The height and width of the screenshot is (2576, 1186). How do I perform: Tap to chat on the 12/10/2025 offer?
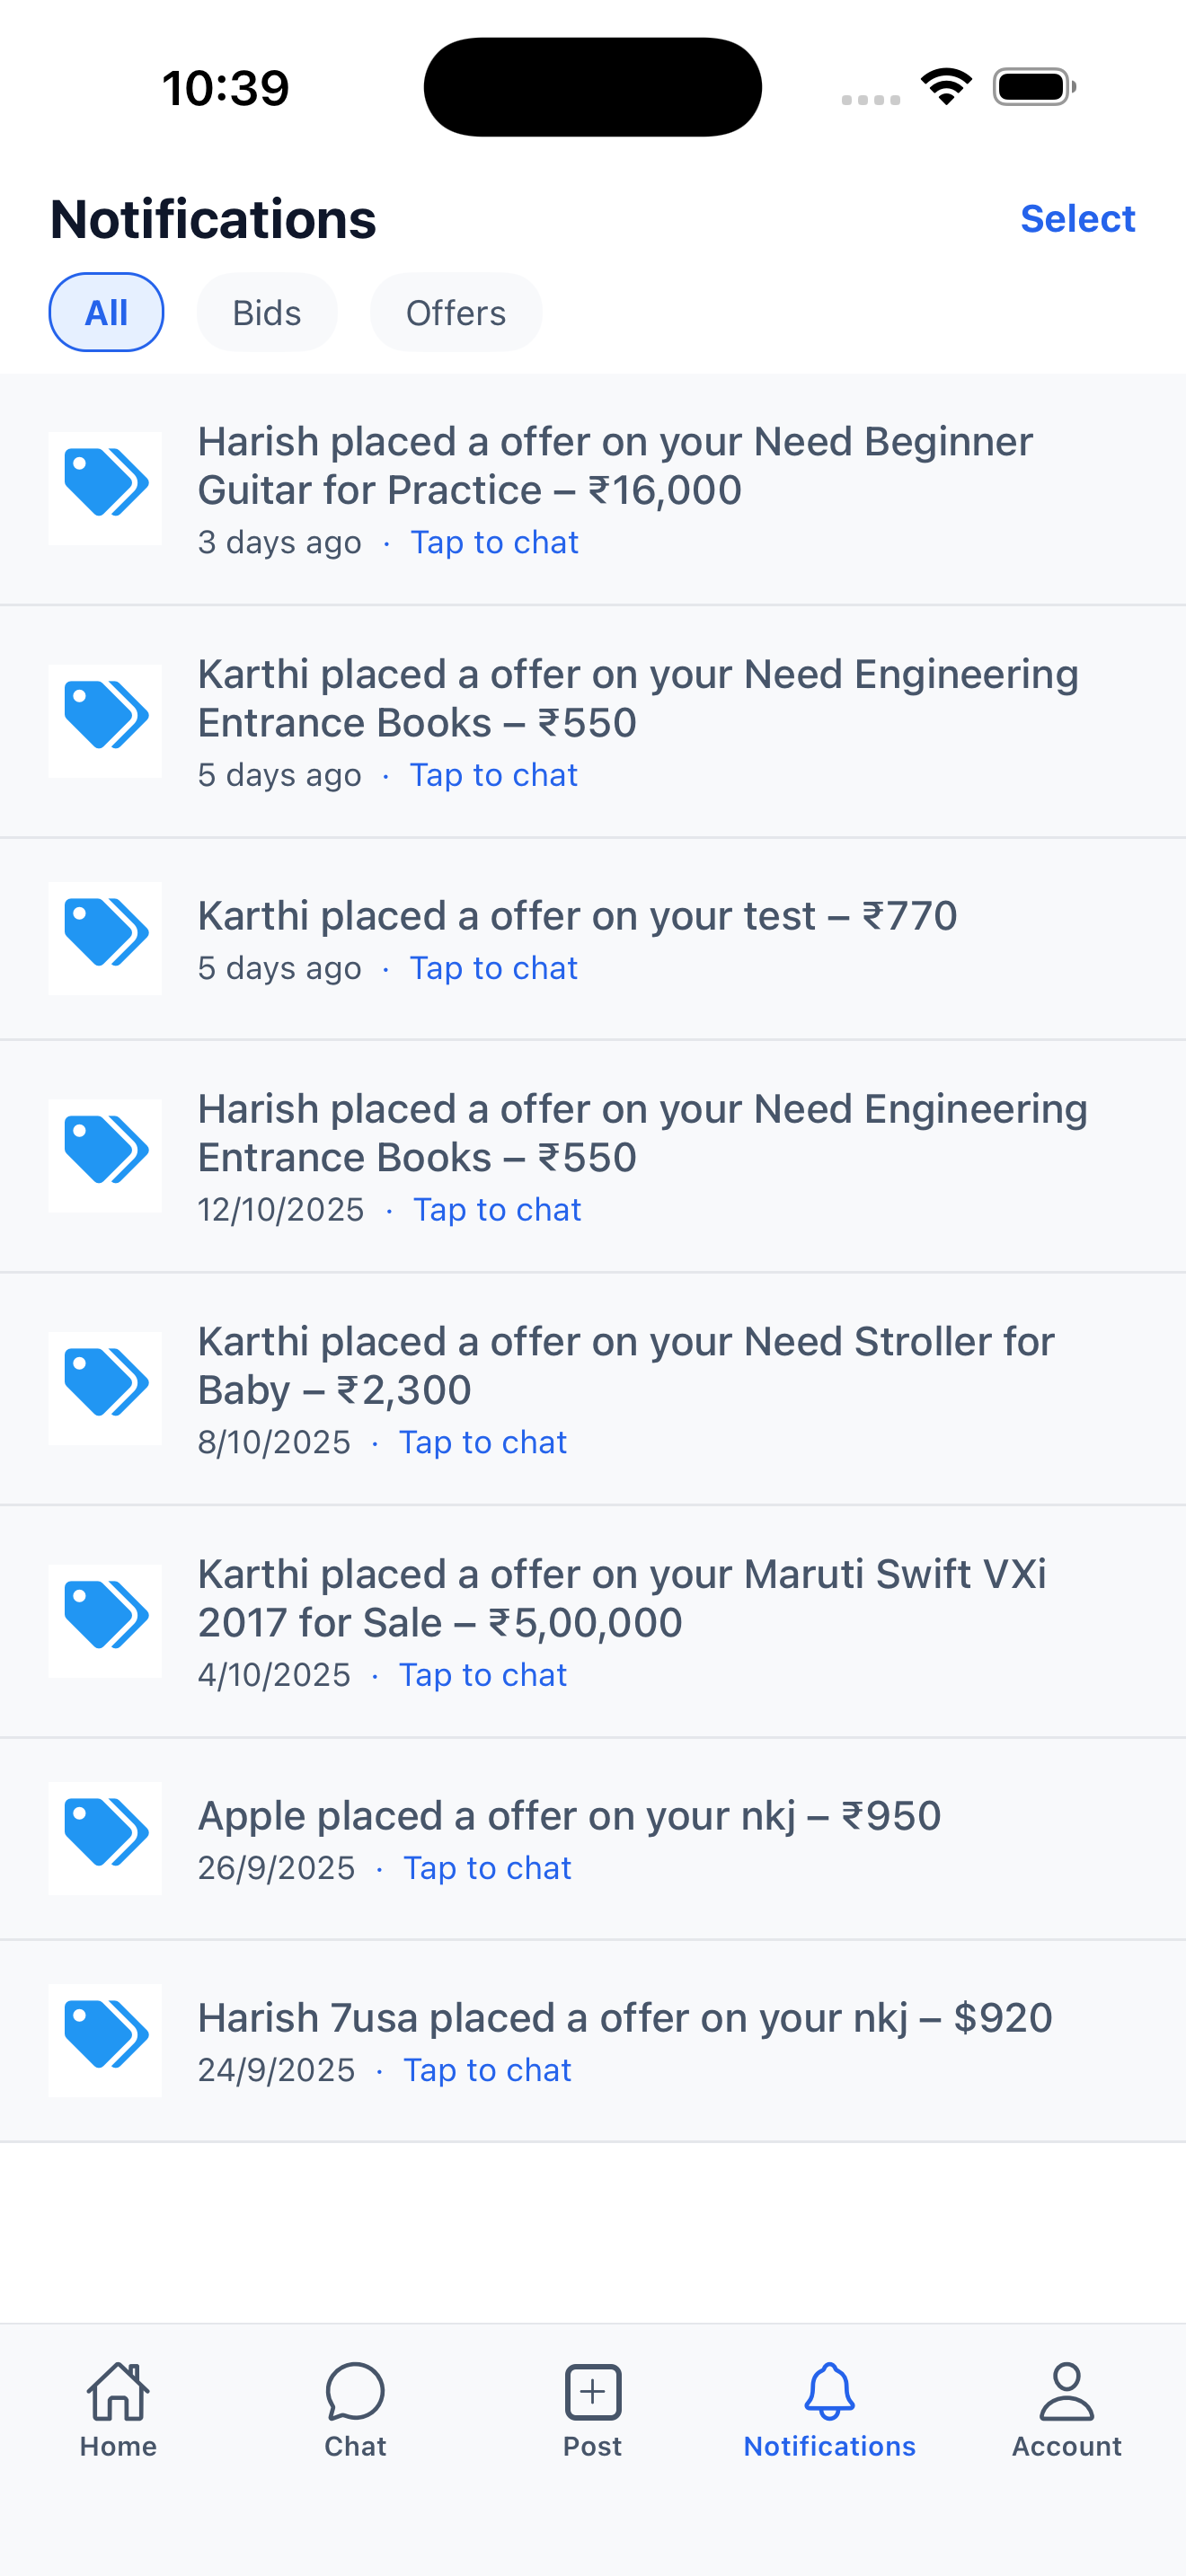(497, 1211)
